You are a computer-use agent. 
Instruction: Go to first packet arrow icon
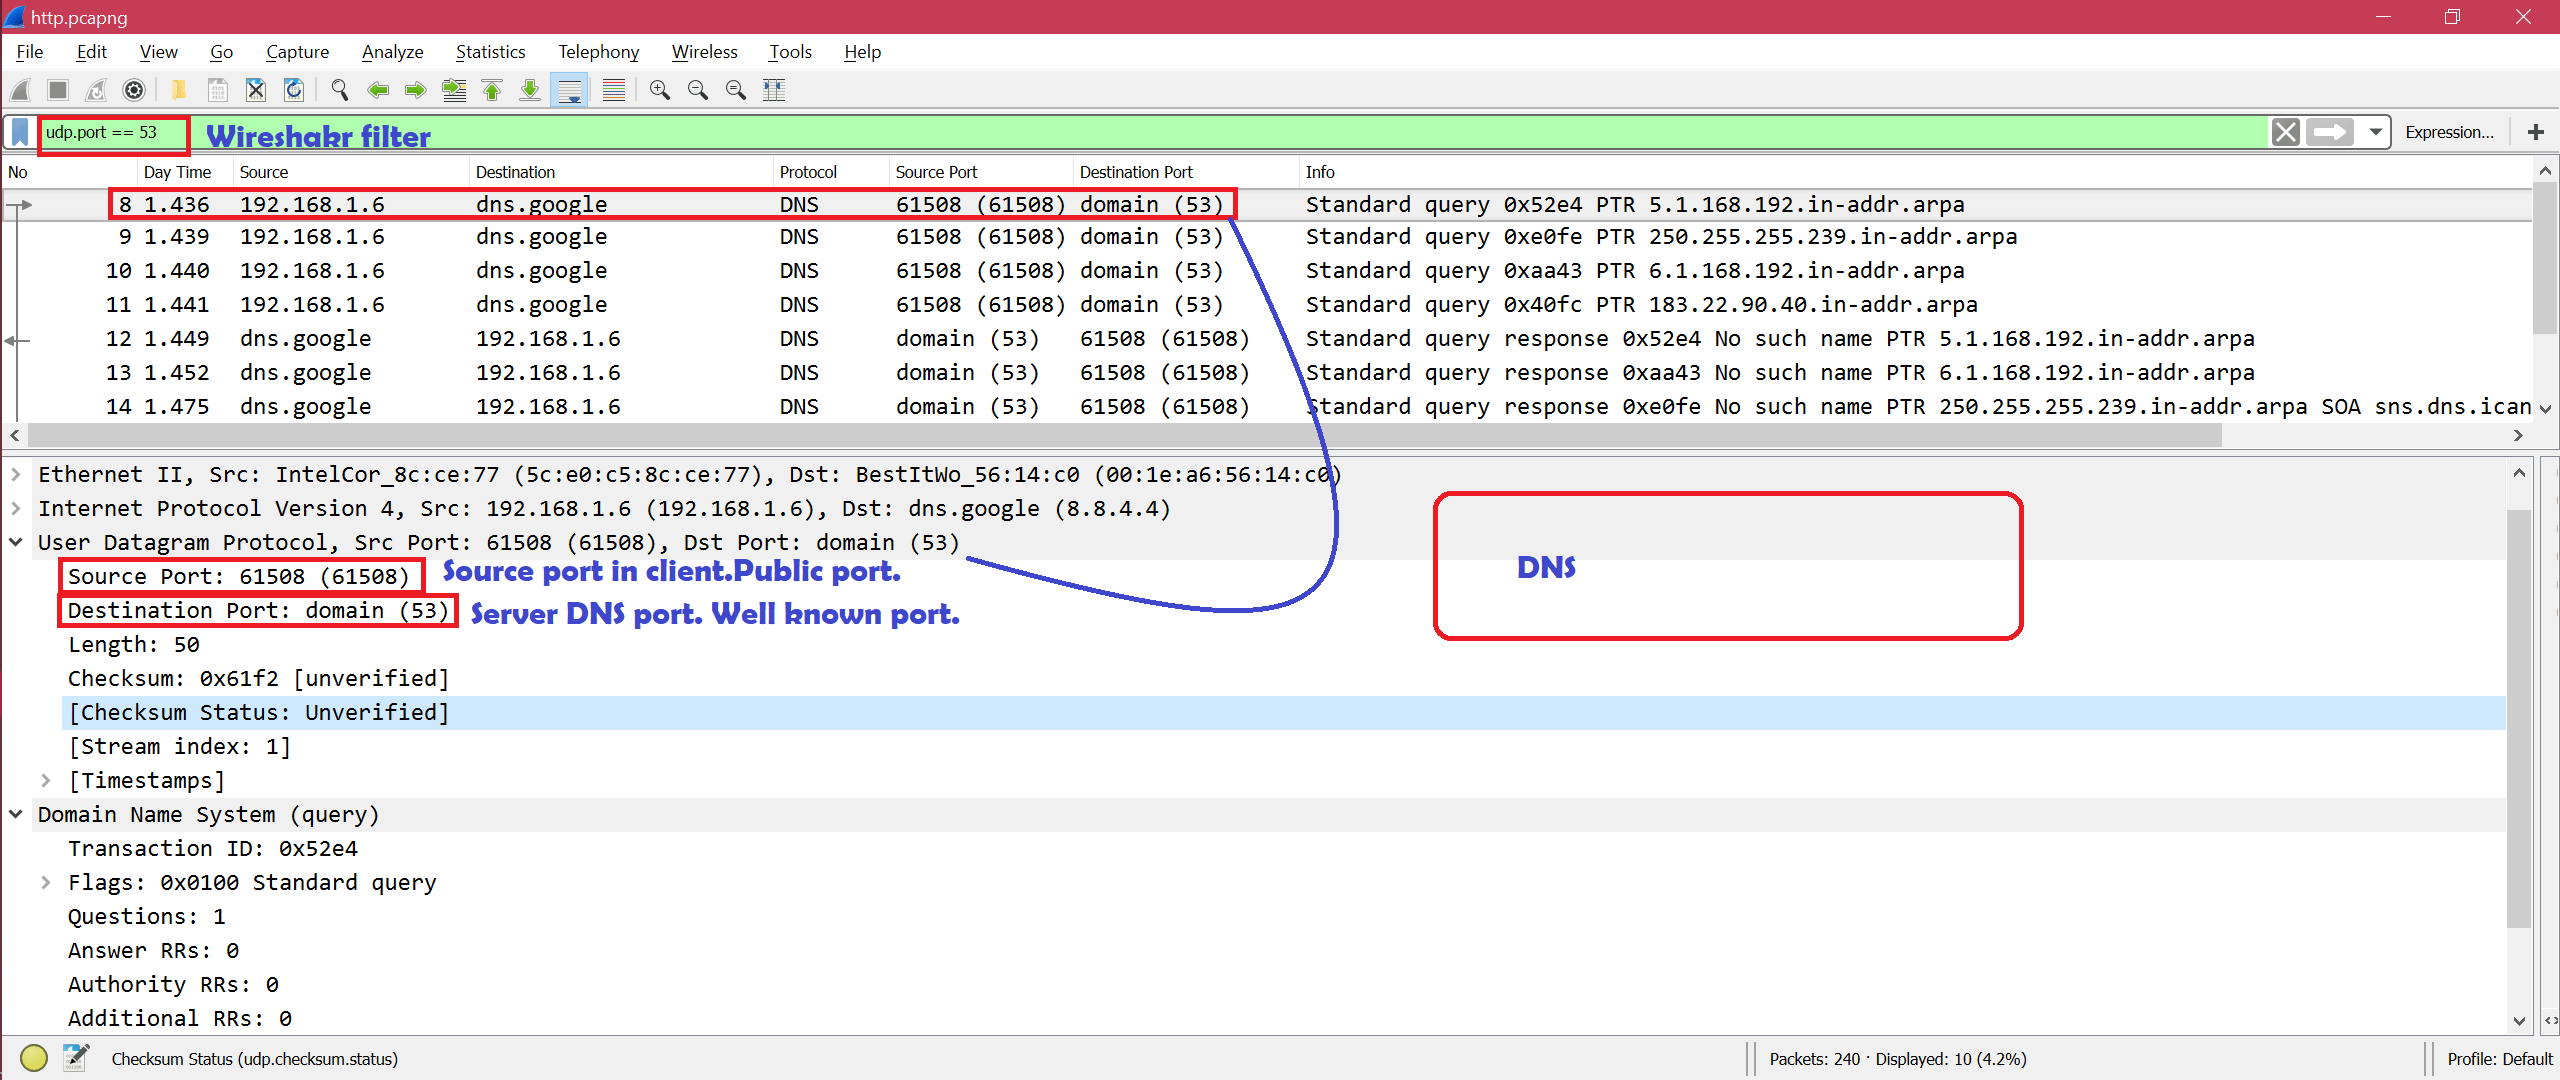[492, 90]
